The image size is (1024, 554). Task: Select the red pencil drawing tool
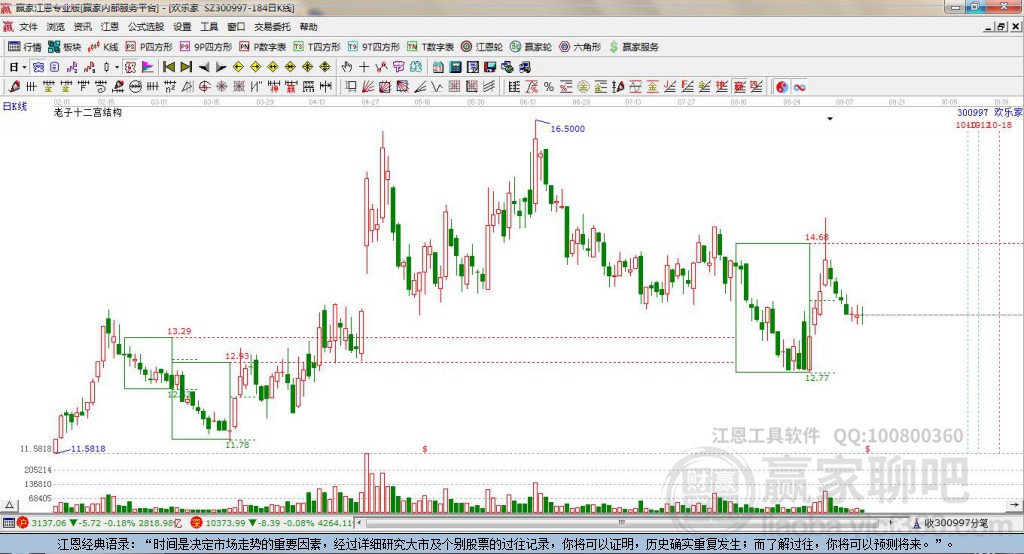click(x=14, y=87)
